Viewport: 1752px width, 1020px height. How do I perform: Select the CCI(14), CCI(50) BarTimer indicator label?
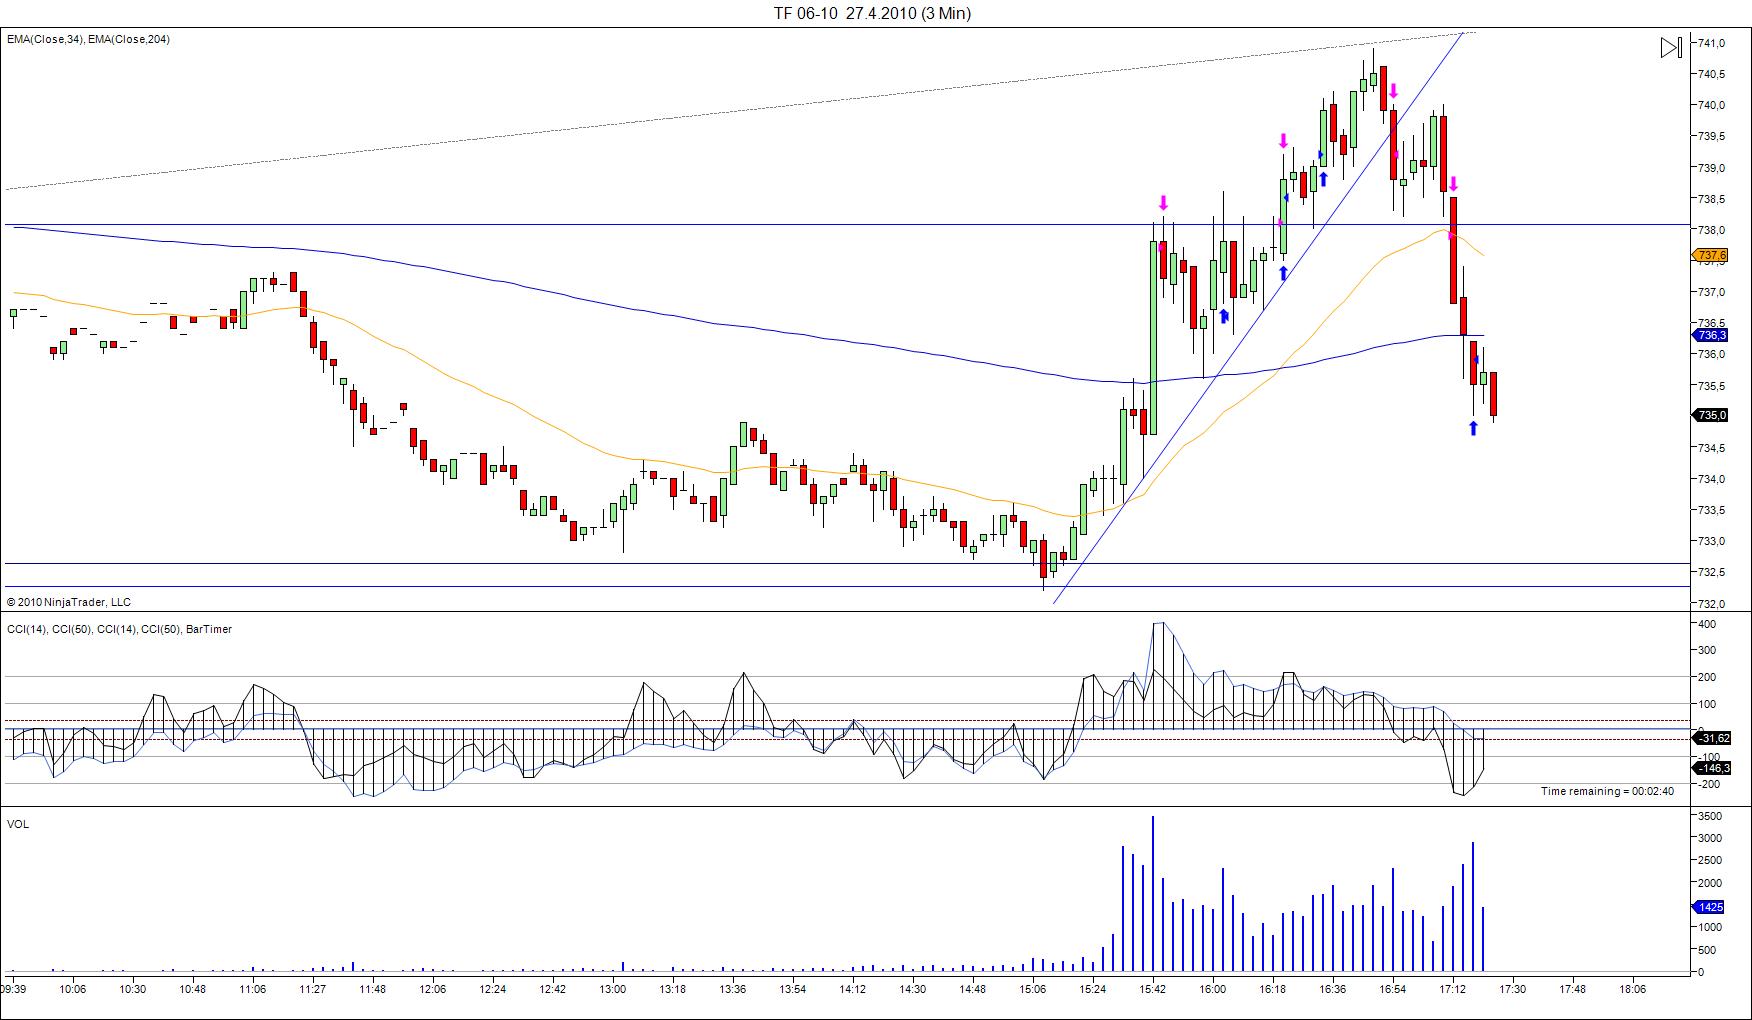coord(120,629)
